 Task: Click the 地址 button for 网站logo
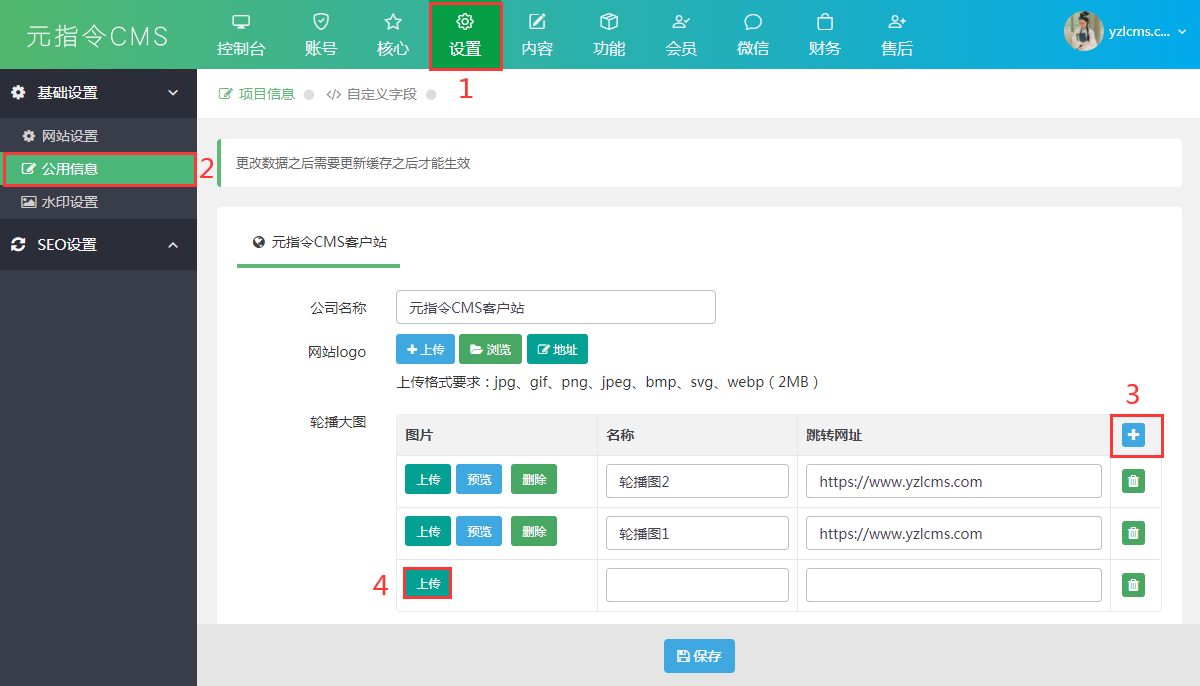click(557, 349)
